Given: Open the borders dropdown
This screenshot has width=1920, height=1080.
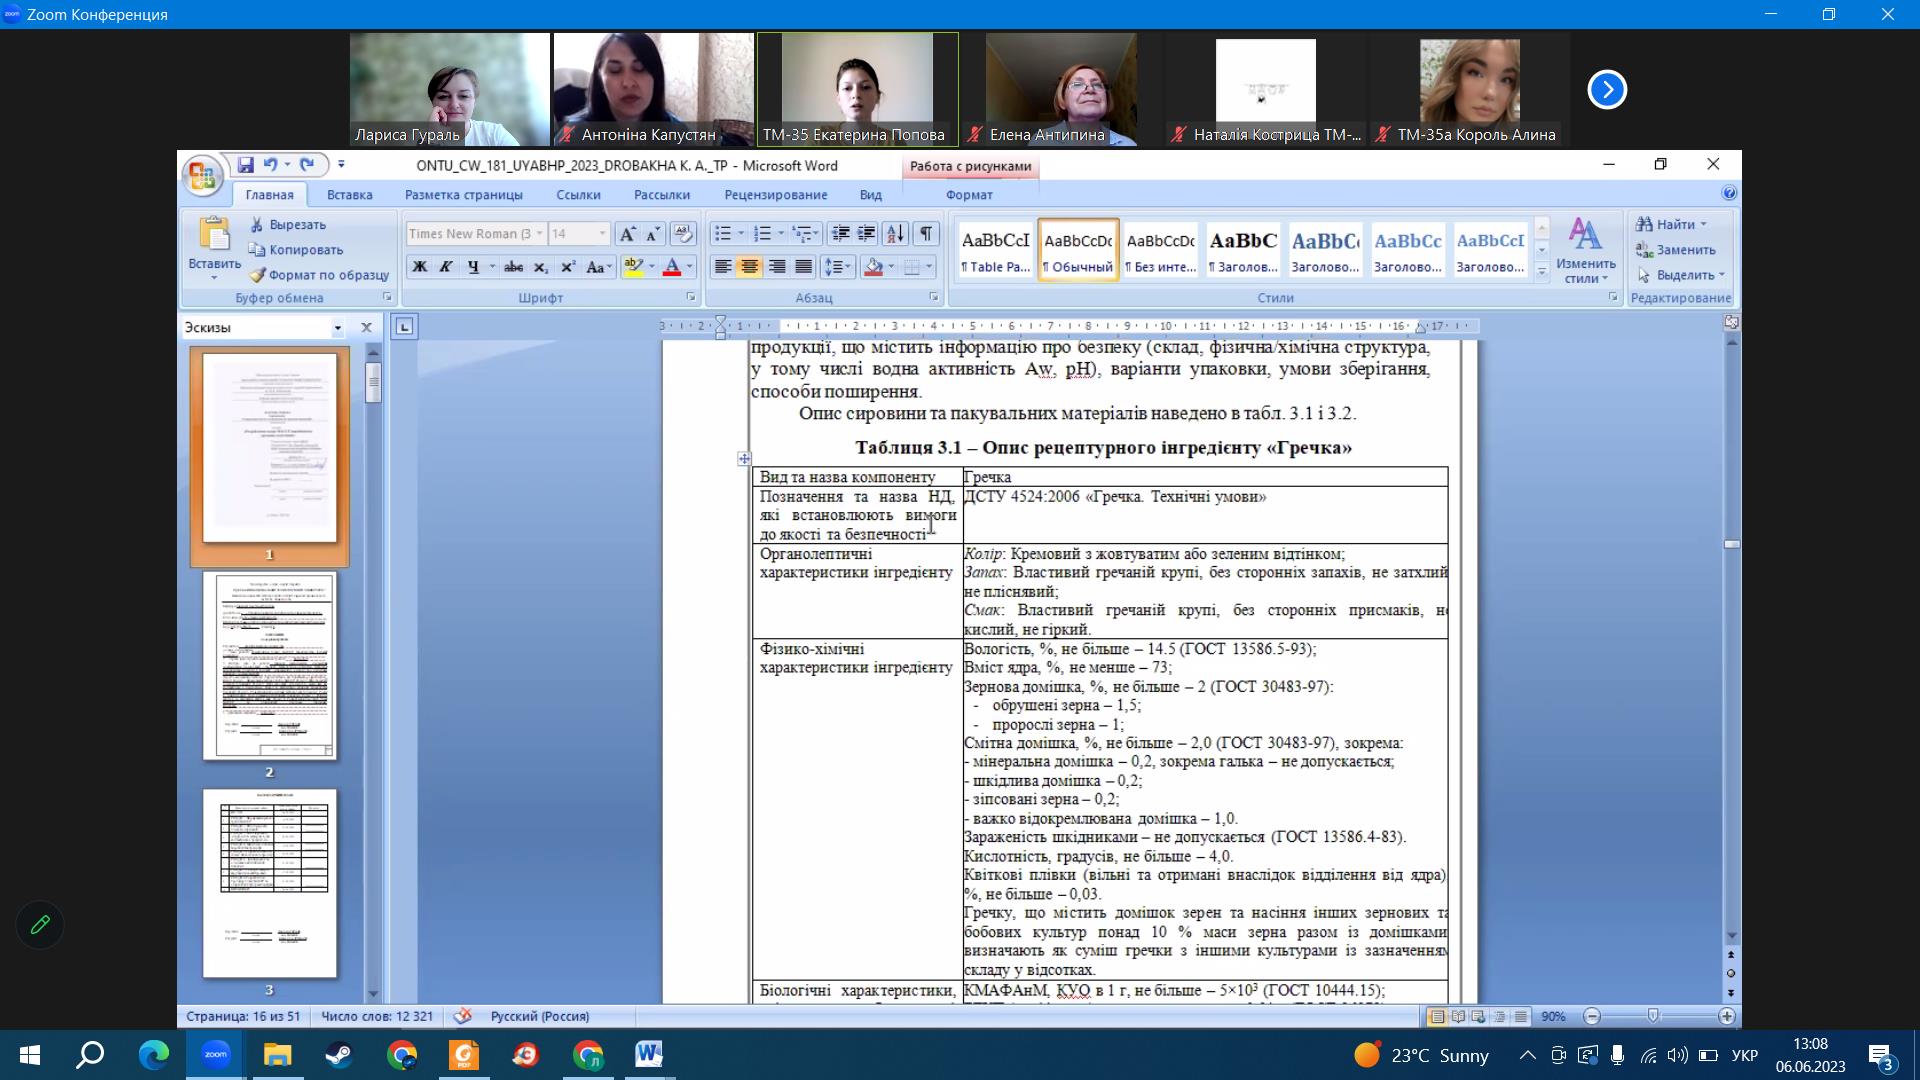Looking at the screenshot, I should pos(929,267).
